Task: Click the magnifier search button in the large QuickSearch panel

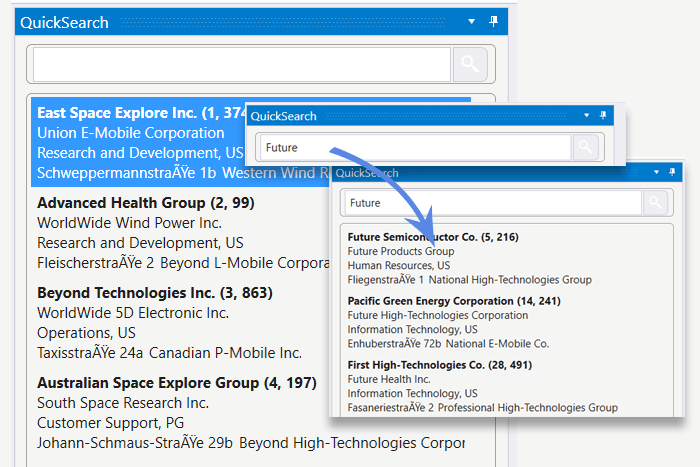Action: pos(469,65)
